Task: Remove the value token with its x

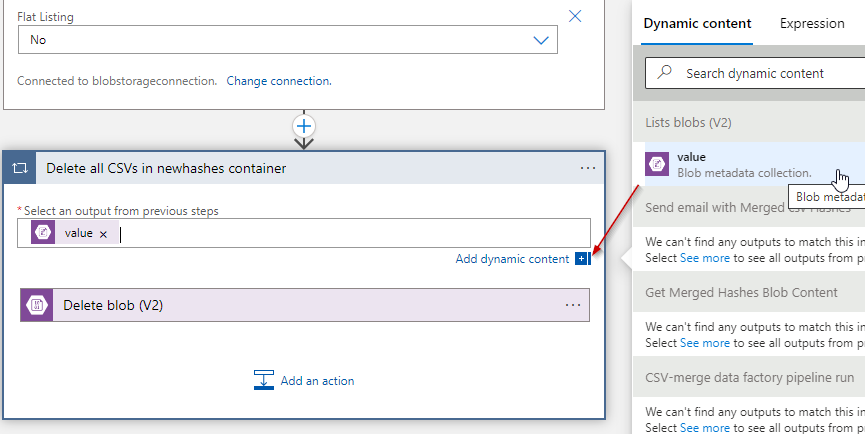Action: 103,234
